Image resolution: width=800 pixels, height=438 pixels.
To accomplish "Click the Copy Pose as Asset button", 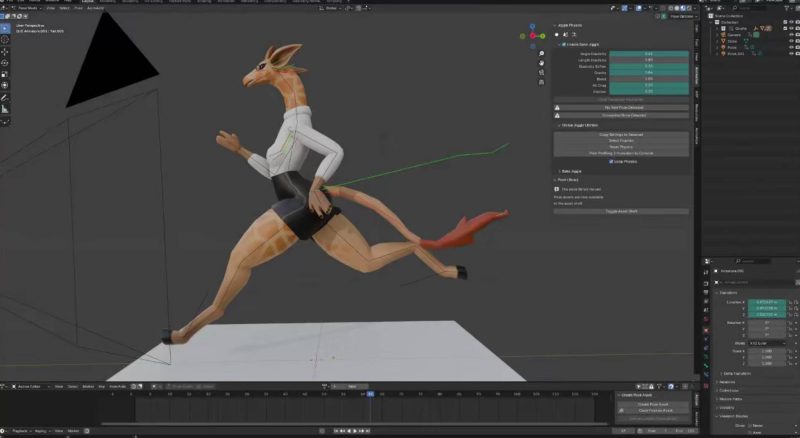I will coord(653,410).
